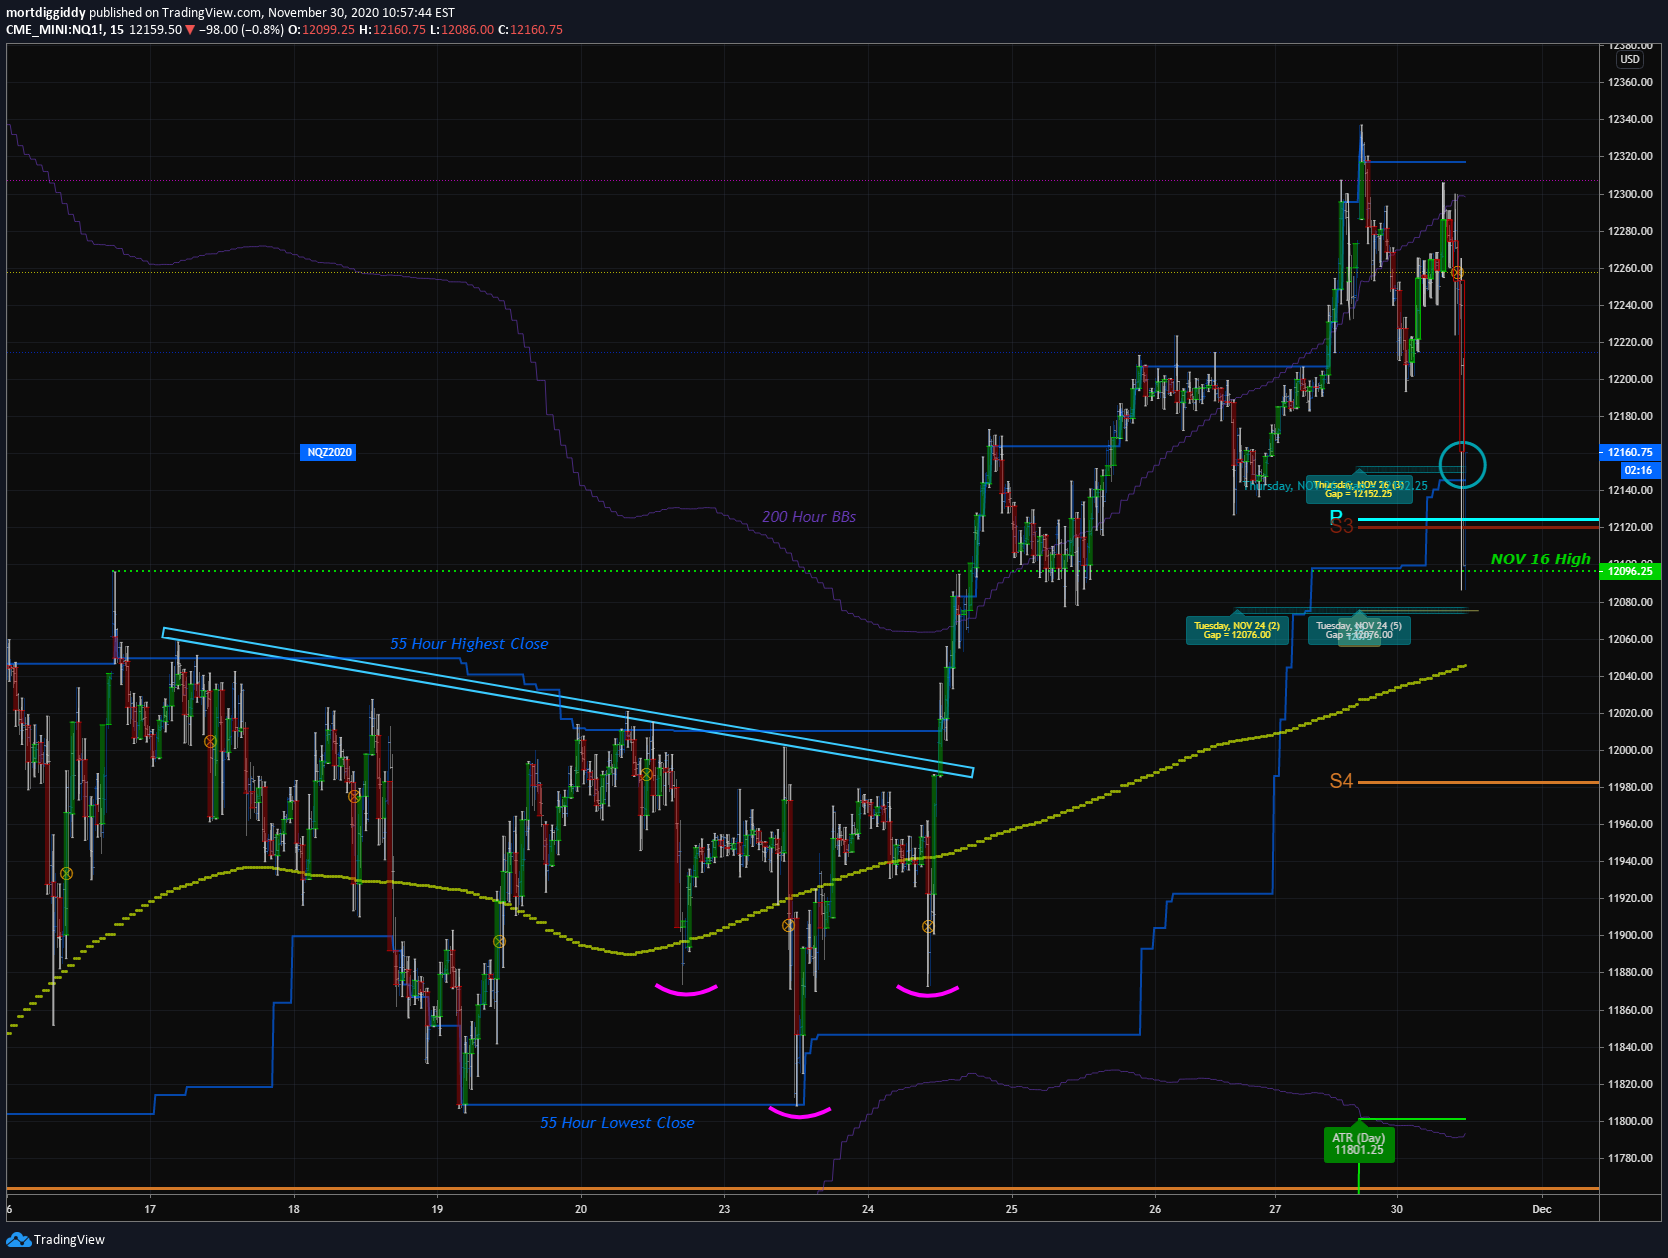
Task: Click date 30 on the time axis
Action: (x=1397, y=1209)
